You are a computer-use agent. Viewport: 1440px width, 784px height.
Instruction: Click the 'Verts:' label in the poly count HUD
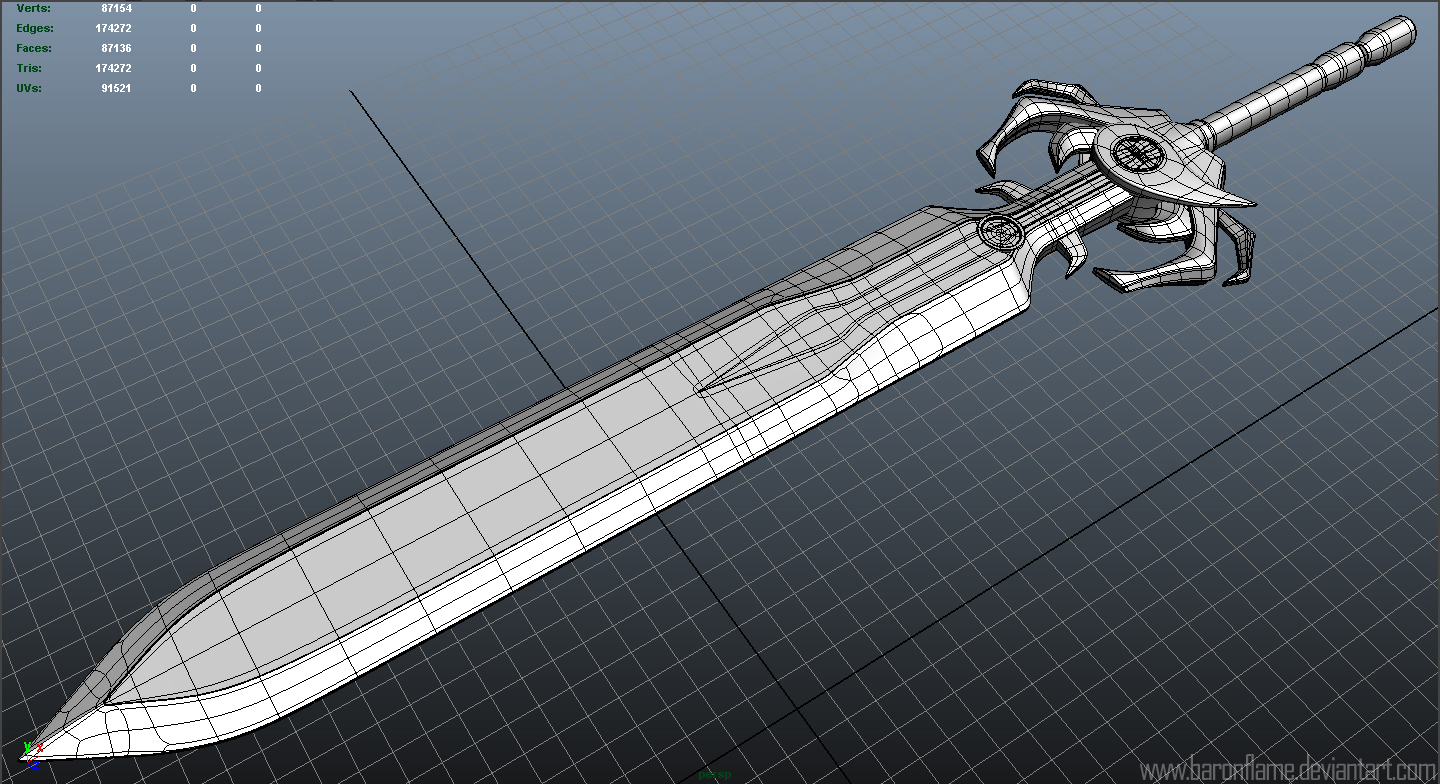tap(33, 8)
